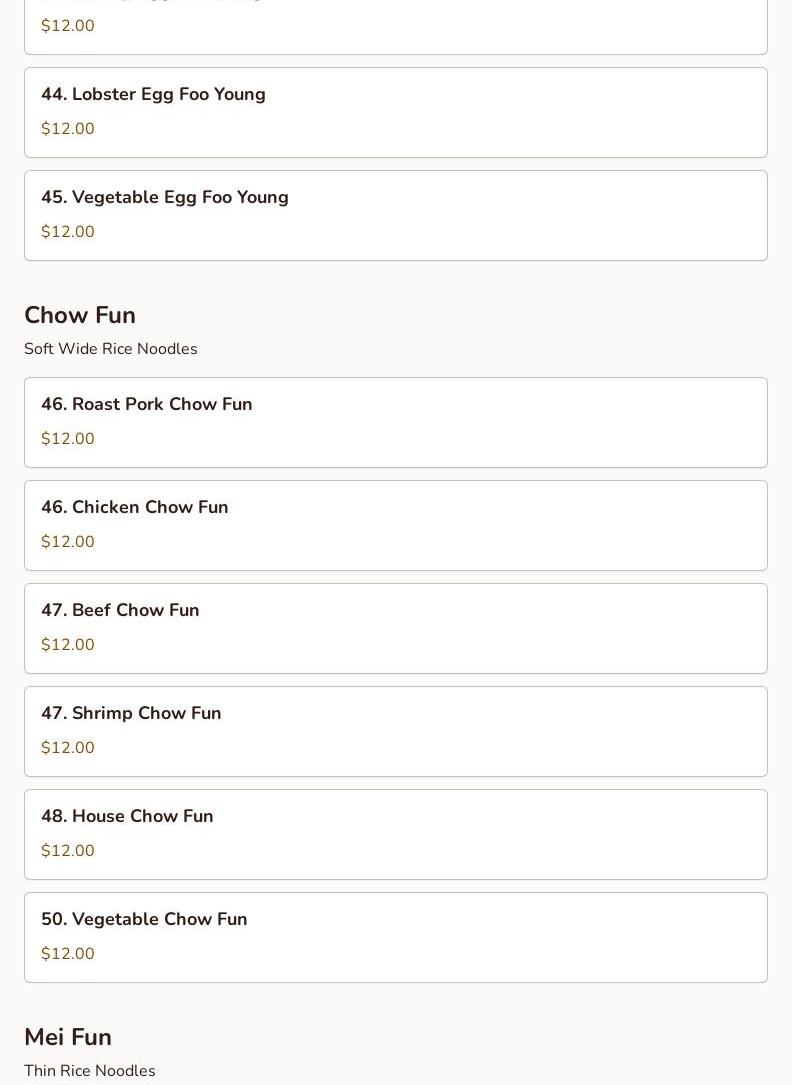Image resolution: width=792 pixels, height=1085 pixels.
Task: Click the Soft Wide Rice Noodles description
Action: [x=111, y=349]
